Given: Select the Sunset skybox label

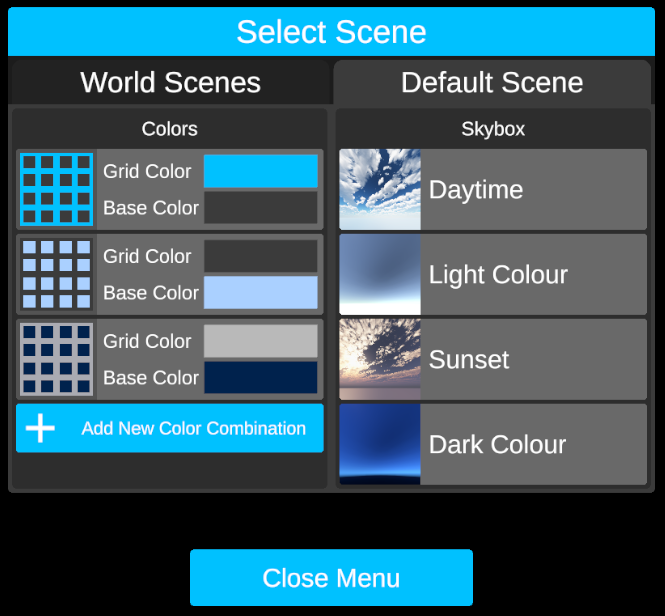Looking at the screenshot, I should point(469,360).
